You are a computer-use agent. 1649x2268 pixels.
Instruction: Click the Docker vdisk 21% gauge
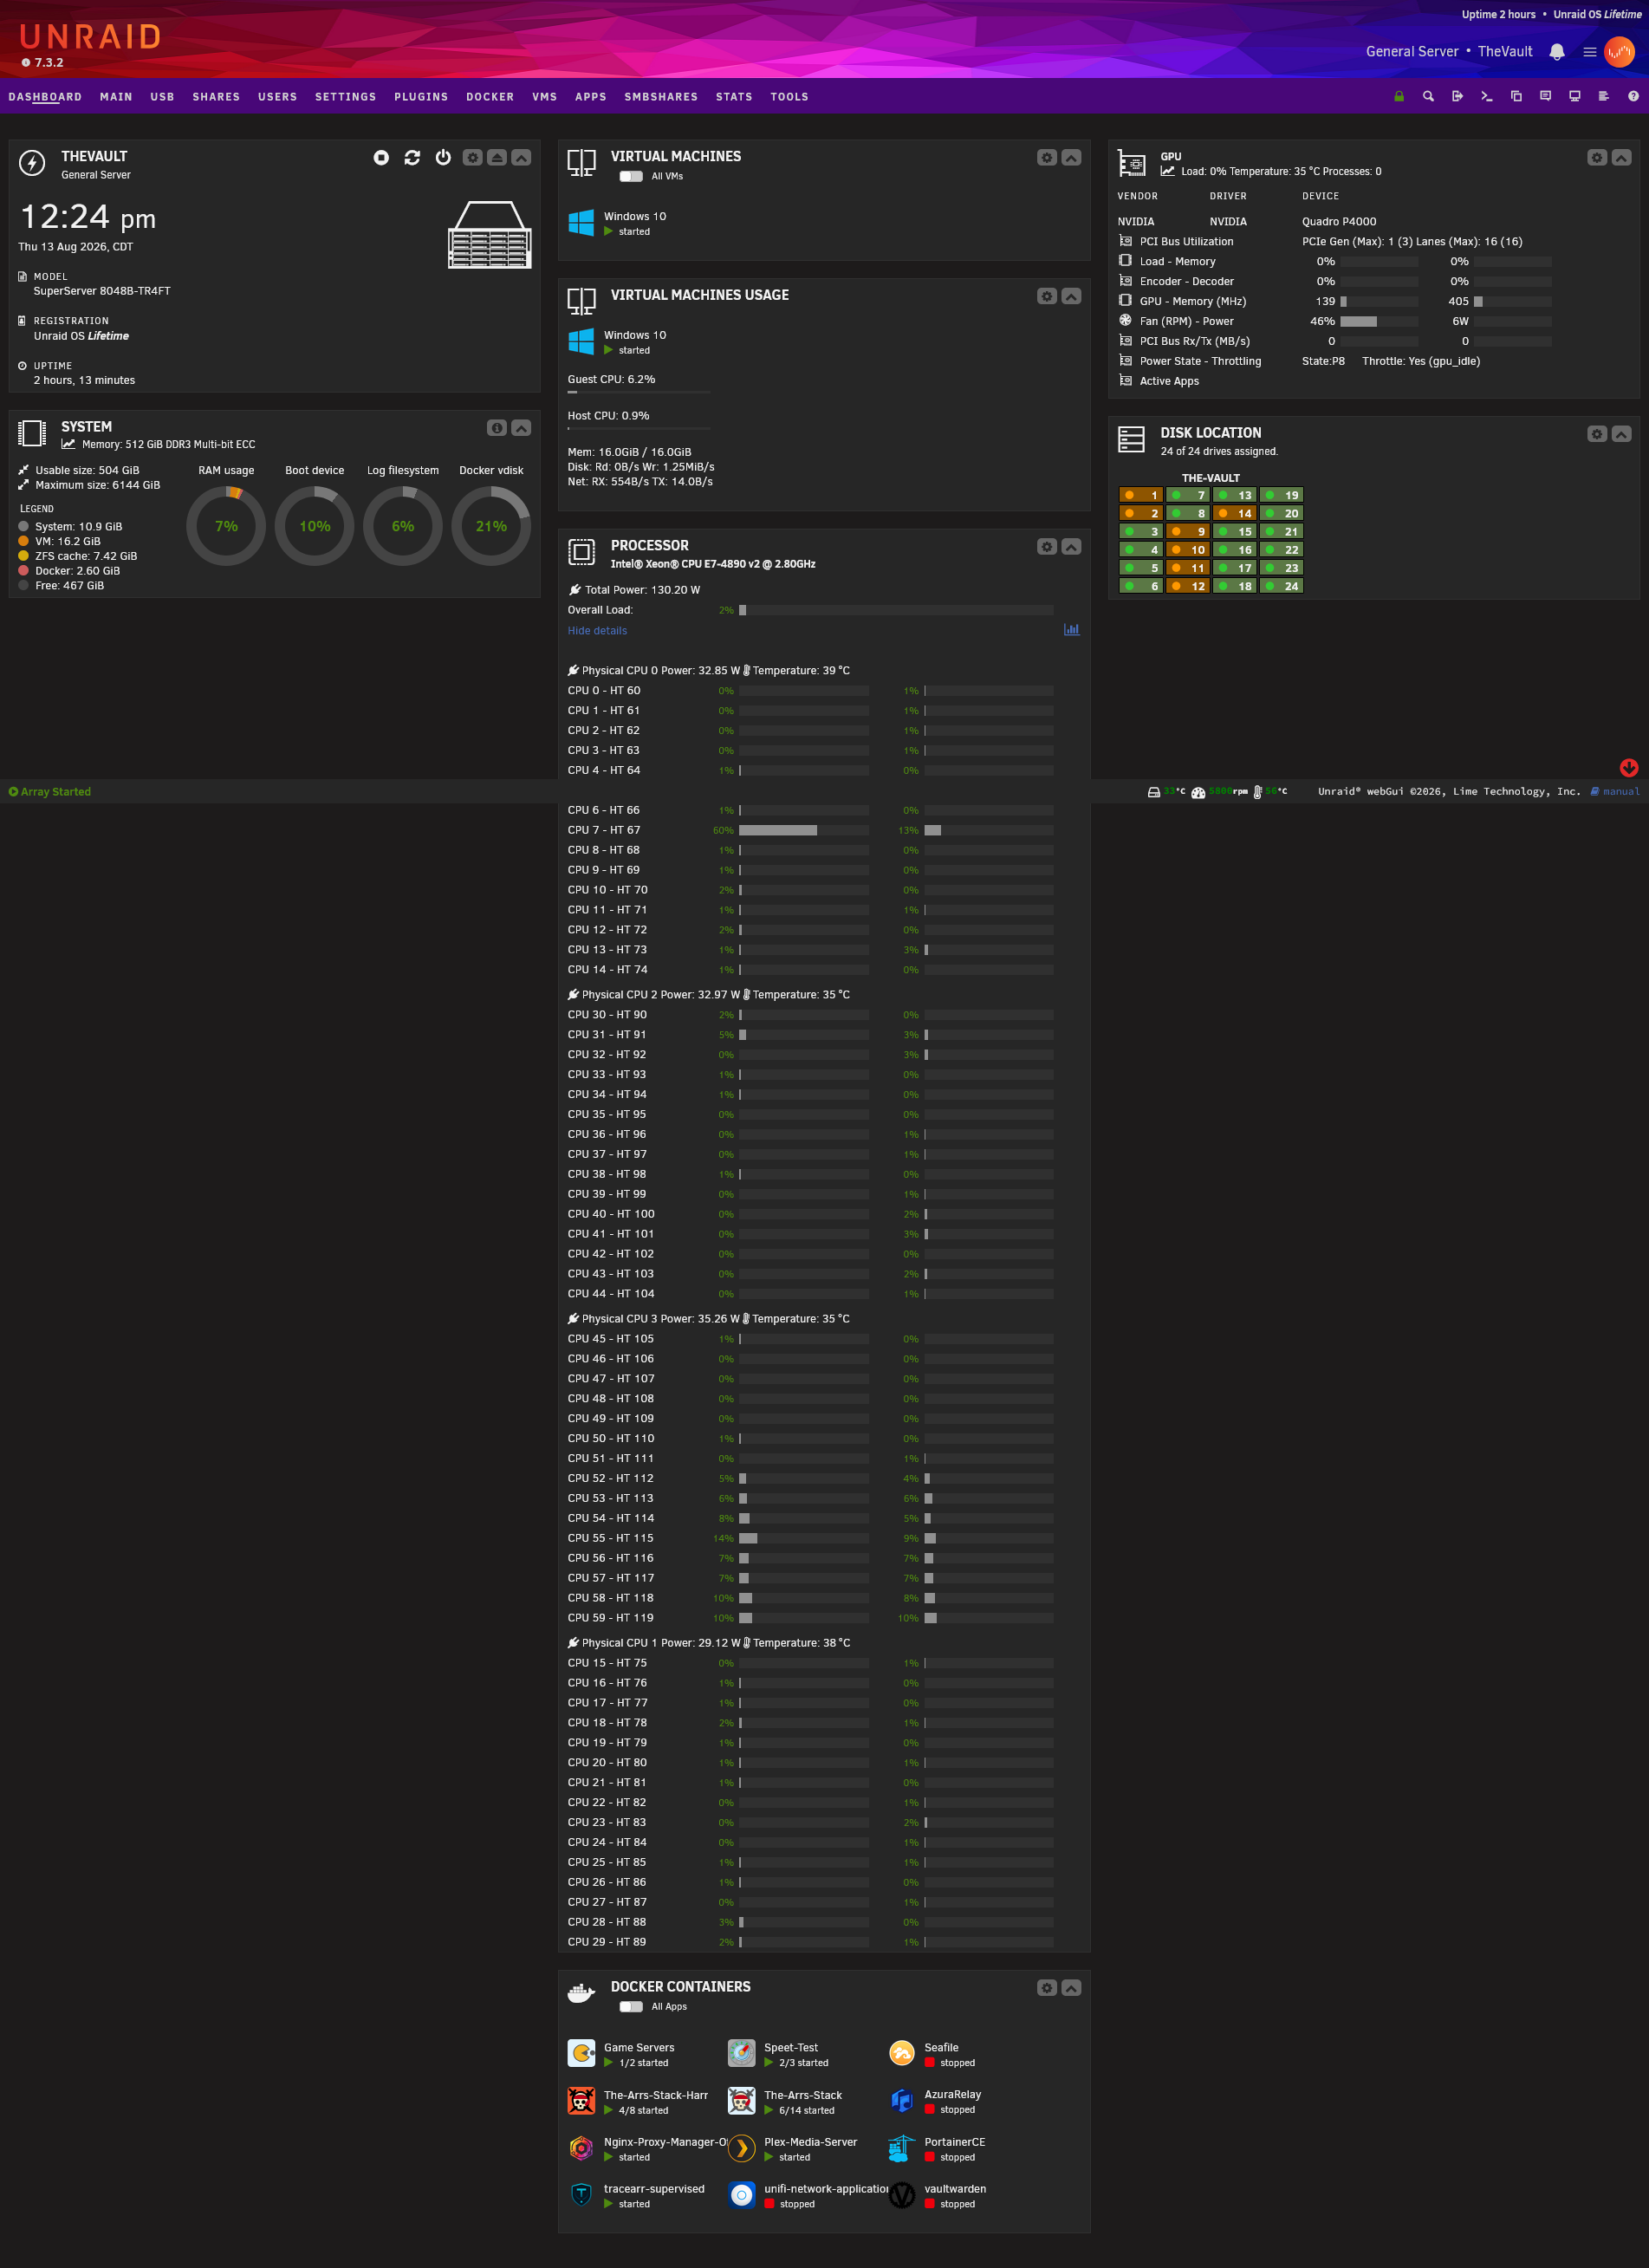coord(491,526)
